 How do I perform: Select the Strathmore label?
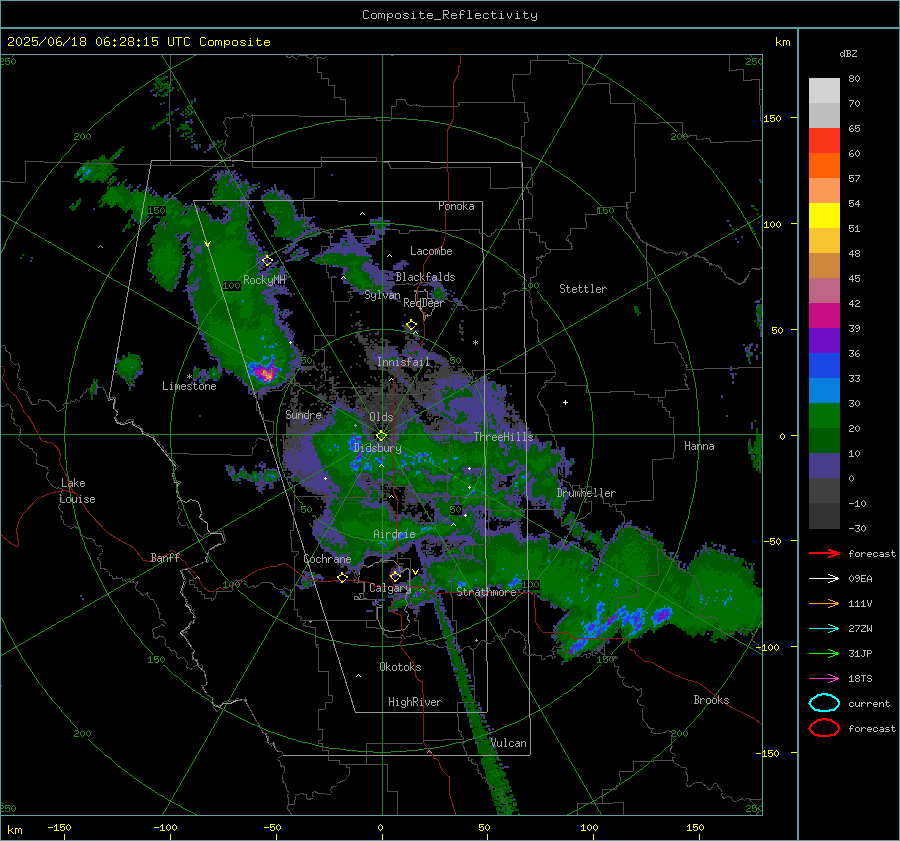[486, 592]
